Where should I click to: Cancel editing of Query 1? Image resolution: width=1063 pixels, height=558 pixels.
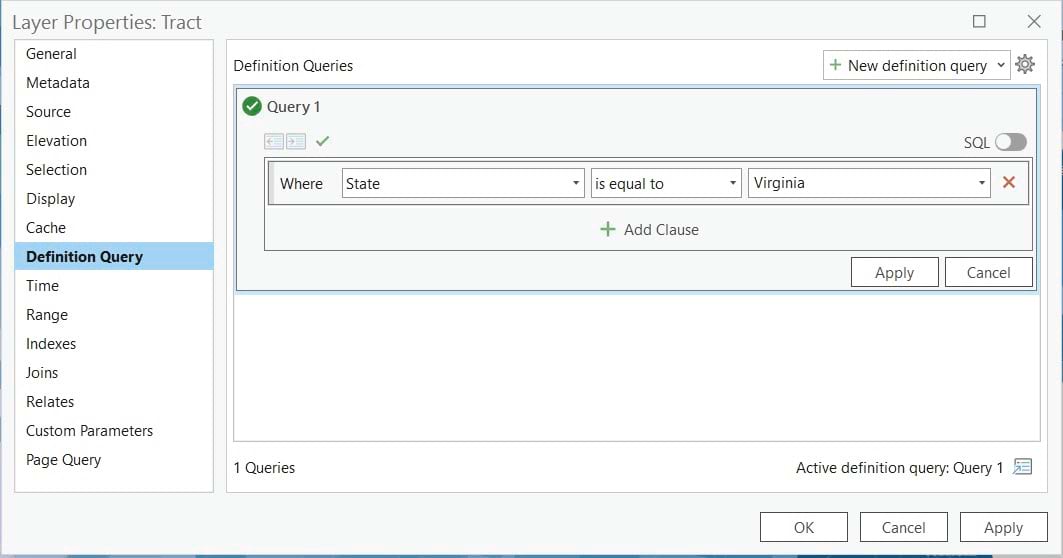pos(988,272)
